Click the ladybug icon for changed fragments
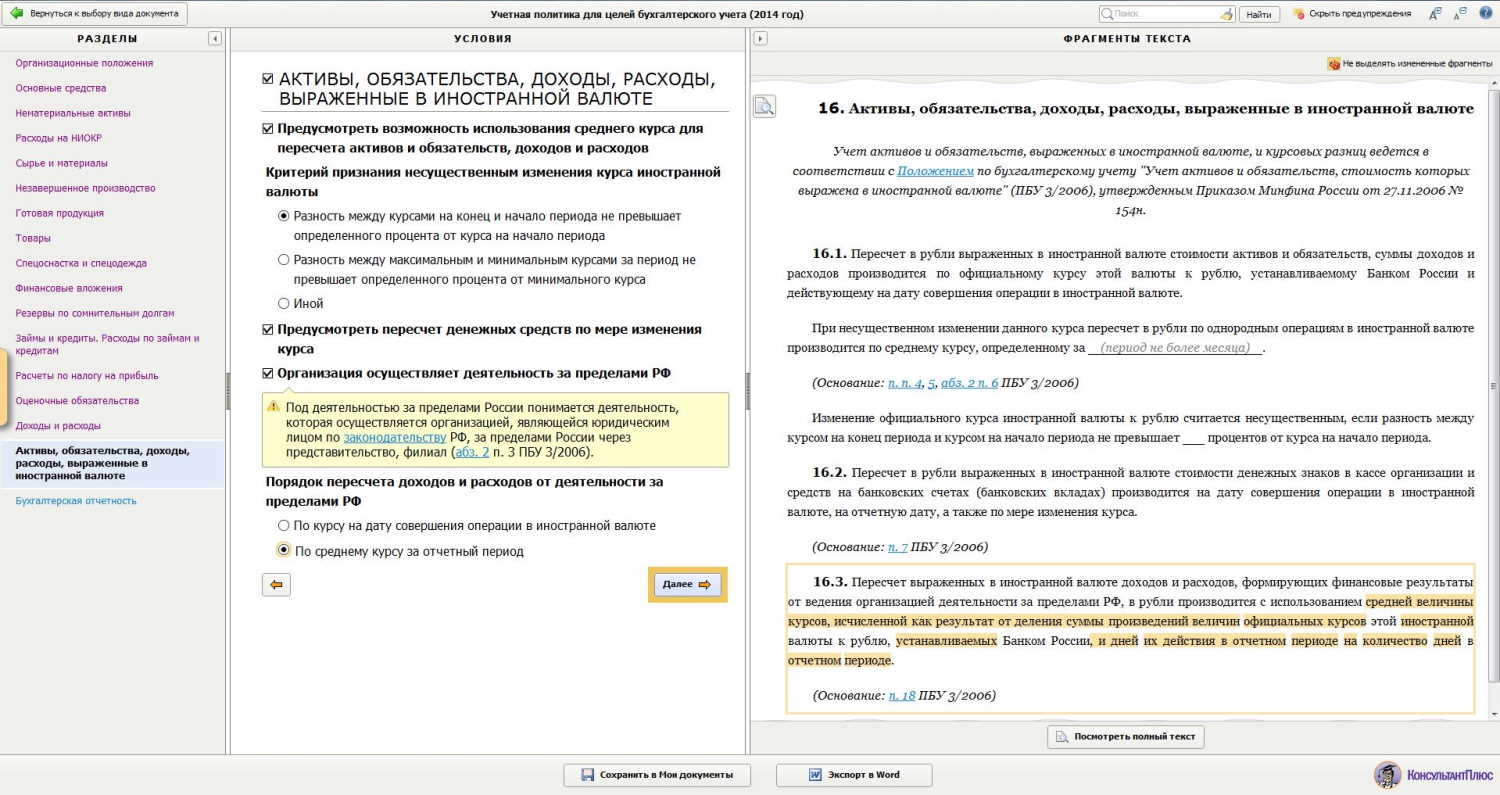 click(1333, 63)
